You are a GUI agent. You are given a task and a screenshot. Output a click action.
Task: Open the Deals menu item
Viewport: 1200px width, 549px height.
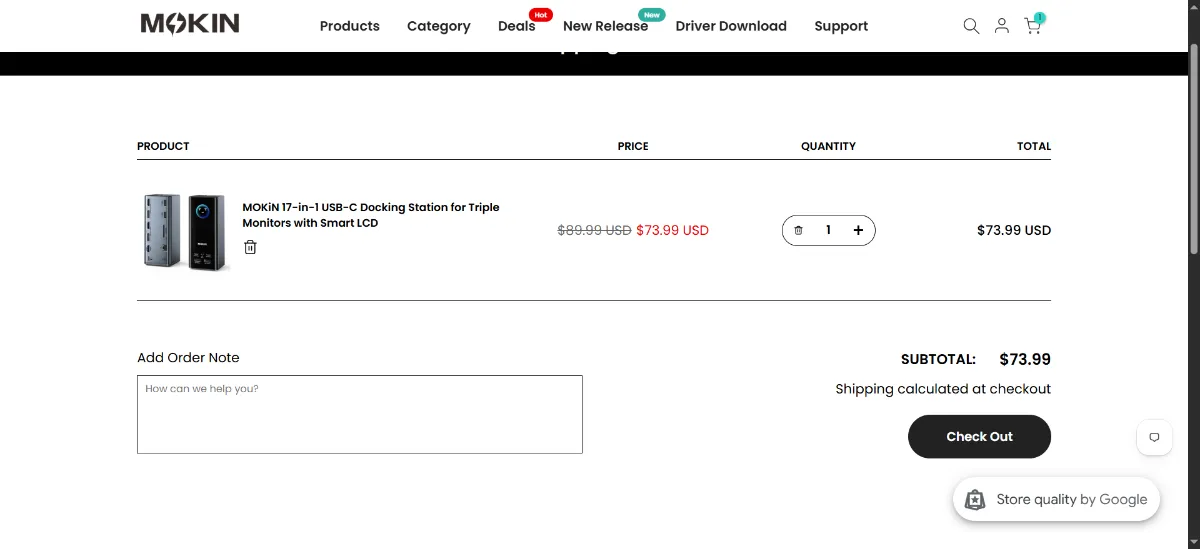(517, 26)
